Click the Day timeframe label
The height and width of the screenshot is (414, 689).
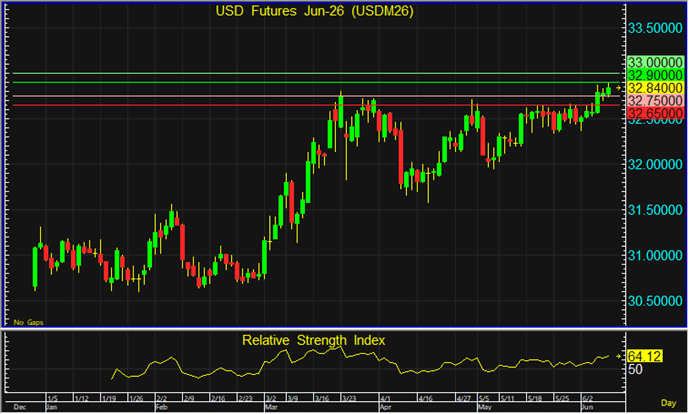(668, 403)
